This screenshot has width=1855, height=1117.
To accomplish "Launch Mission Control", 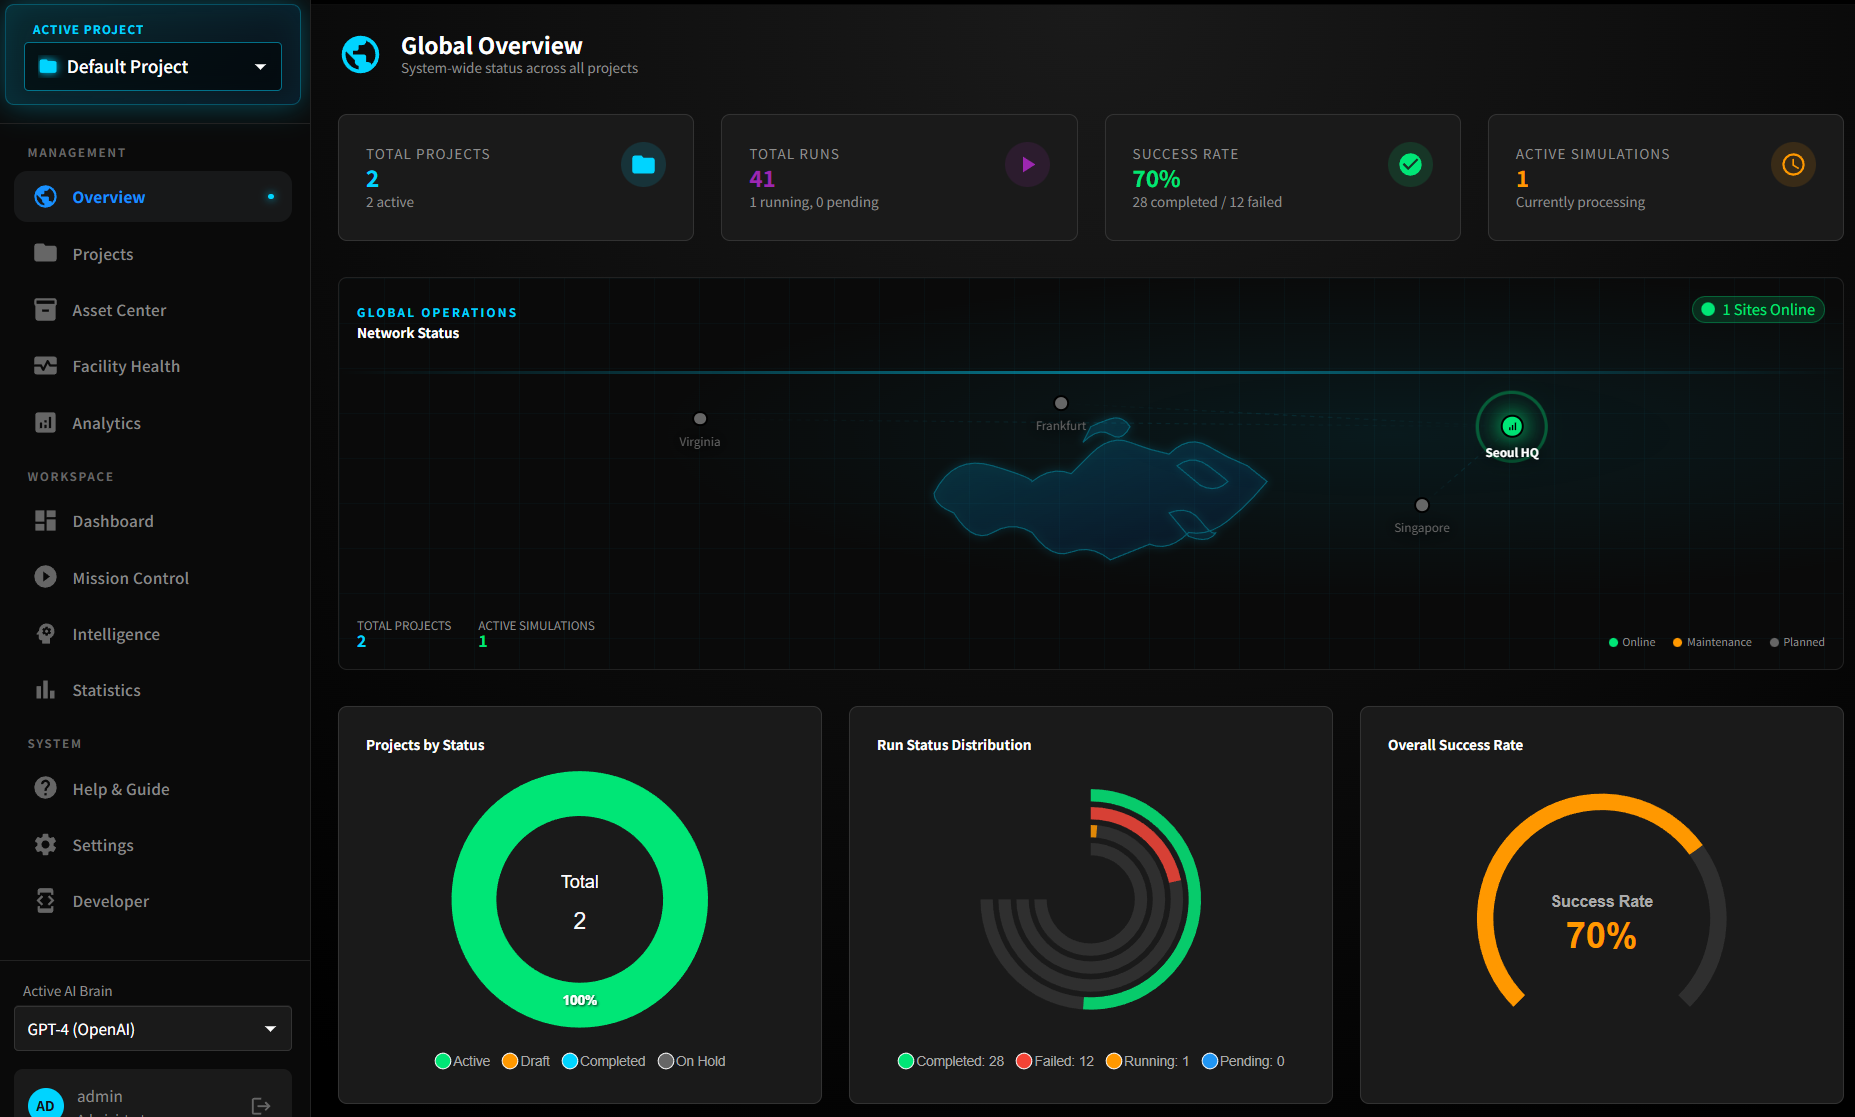I will pyautogui.click(x=130, y=577).
